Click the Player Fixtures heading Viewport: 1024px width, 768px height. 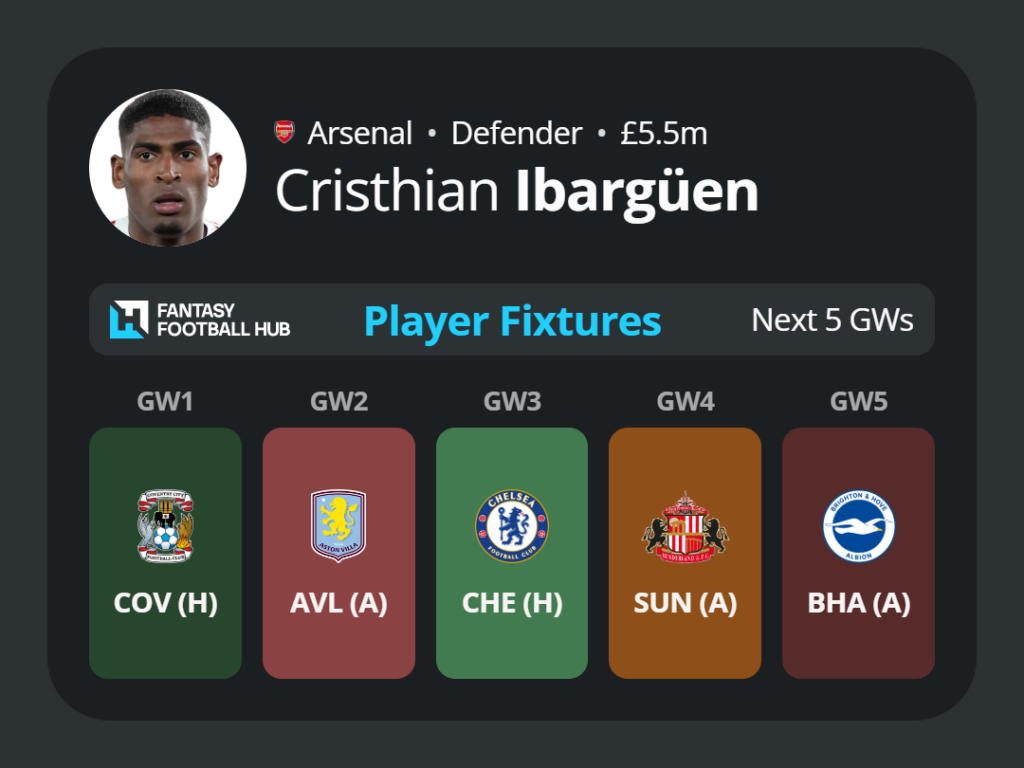pos(513,322)
